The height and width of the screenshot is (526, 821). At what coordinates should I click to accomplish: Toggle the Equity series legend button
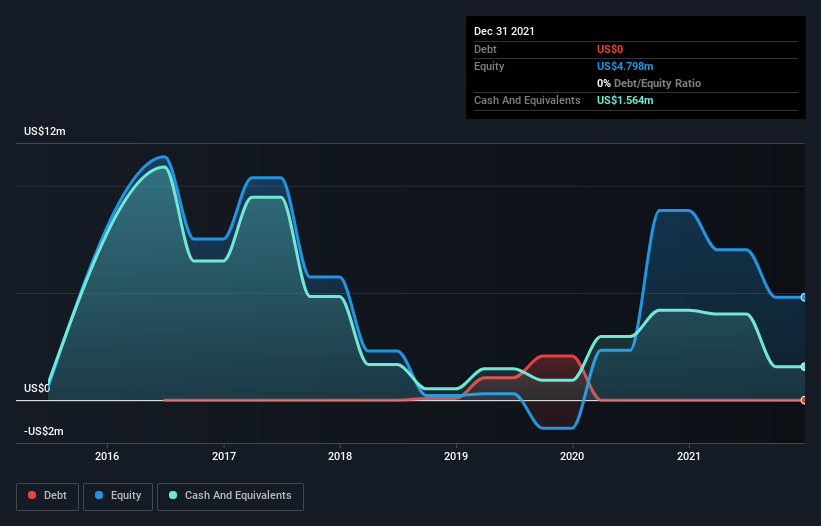tap(118, 496)
